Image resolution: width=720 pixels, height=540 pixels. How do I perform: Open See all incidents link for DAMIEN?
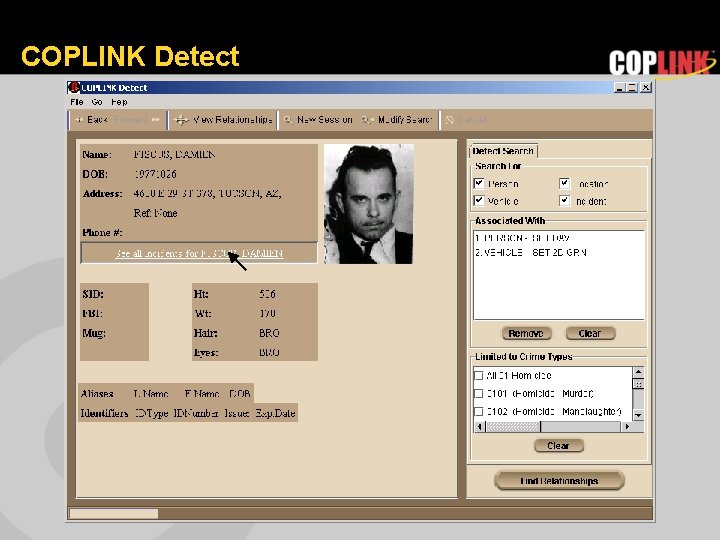(x=199, y=253)
